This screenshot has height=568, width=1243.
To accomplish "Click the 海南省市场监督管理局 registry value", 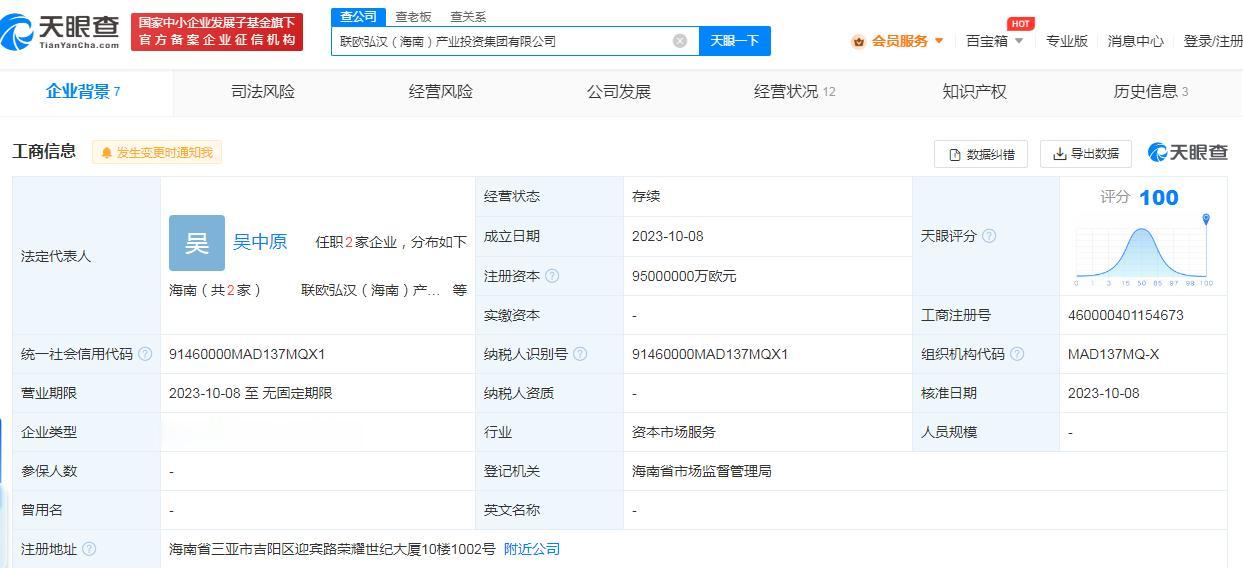I will (x=702, y=471).
